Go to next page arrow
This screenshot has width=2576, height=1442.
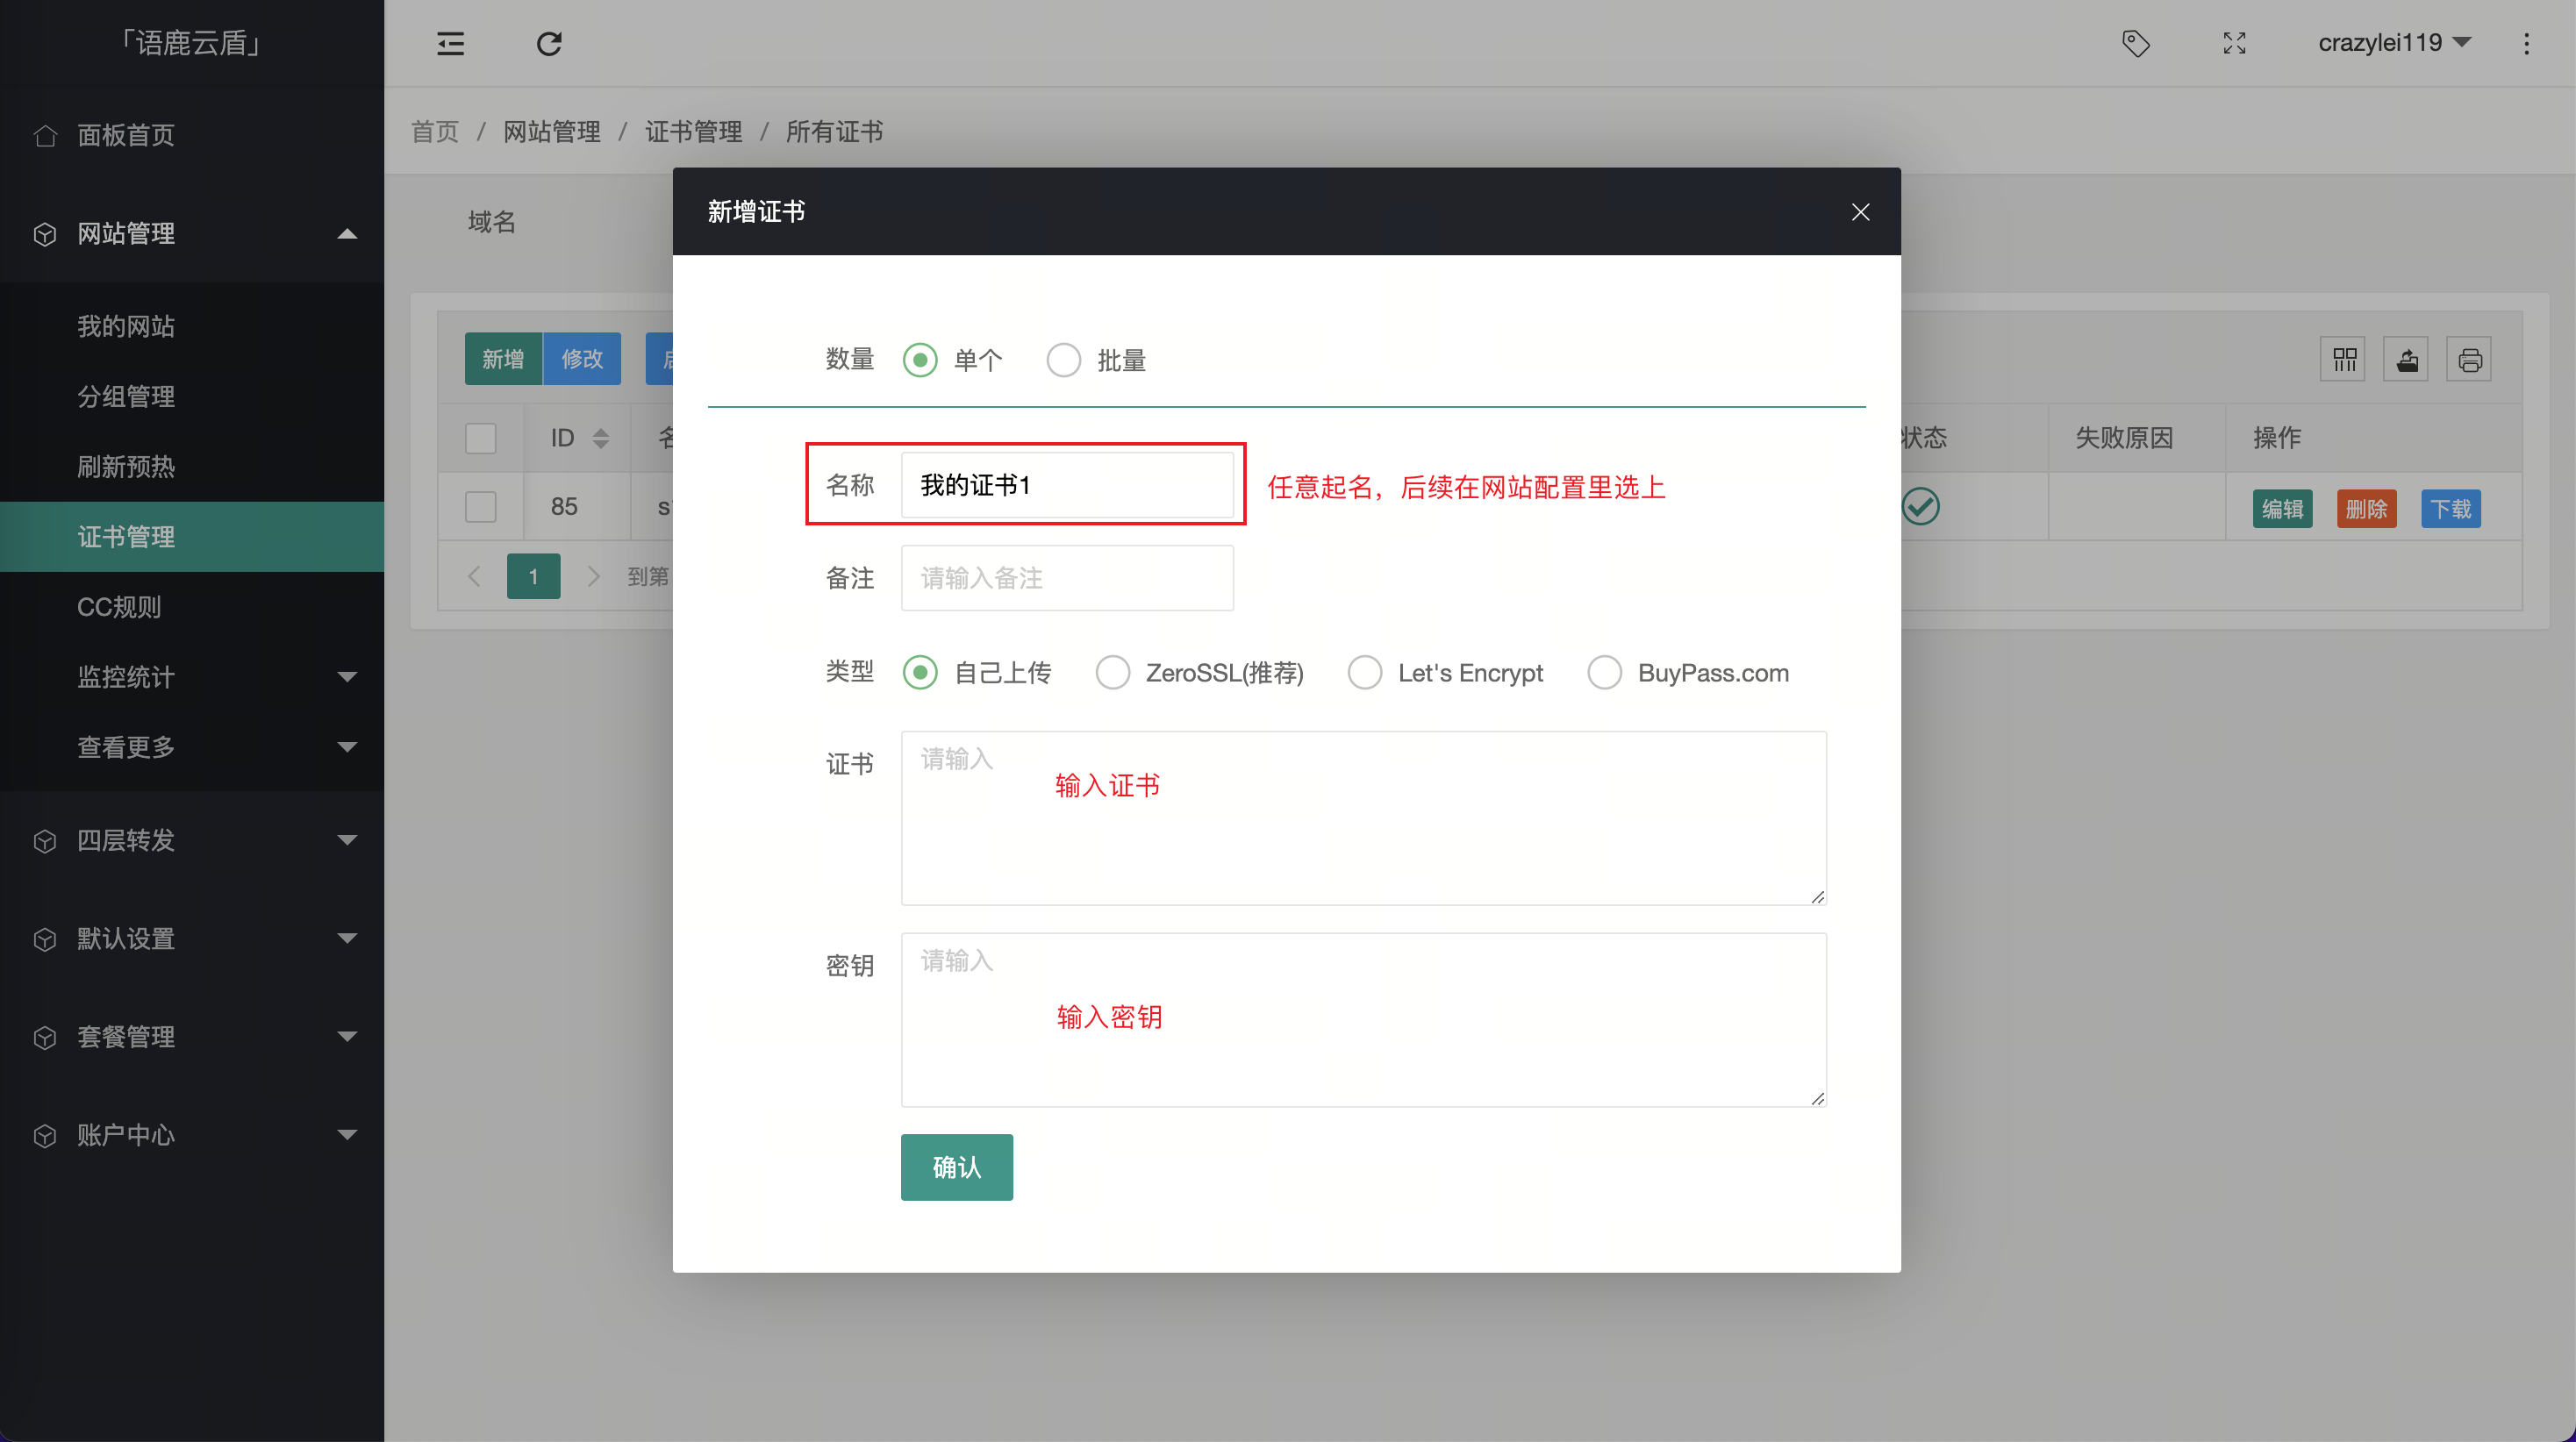pos(593,576)
